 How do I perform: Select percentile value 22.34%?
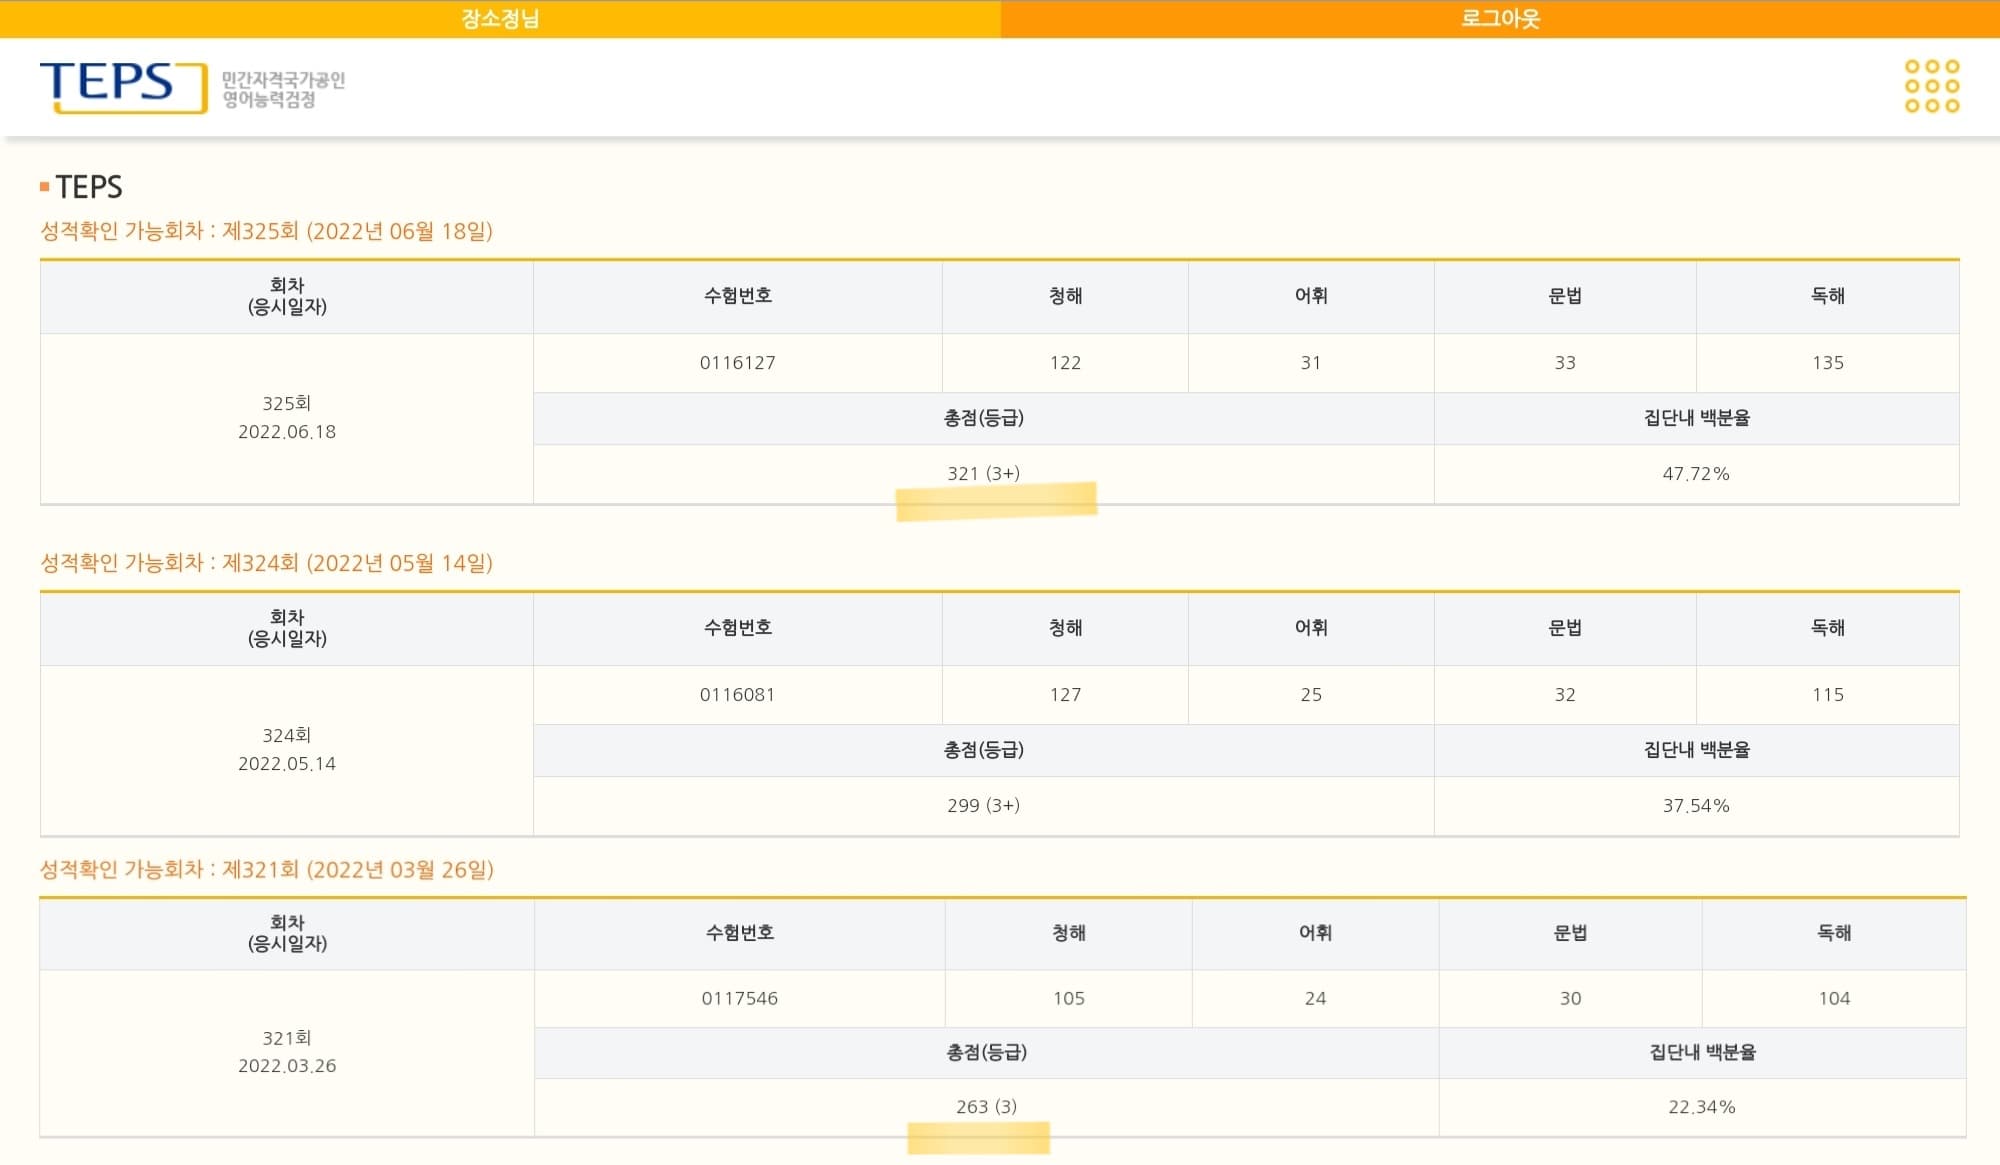point(1702,1107)
